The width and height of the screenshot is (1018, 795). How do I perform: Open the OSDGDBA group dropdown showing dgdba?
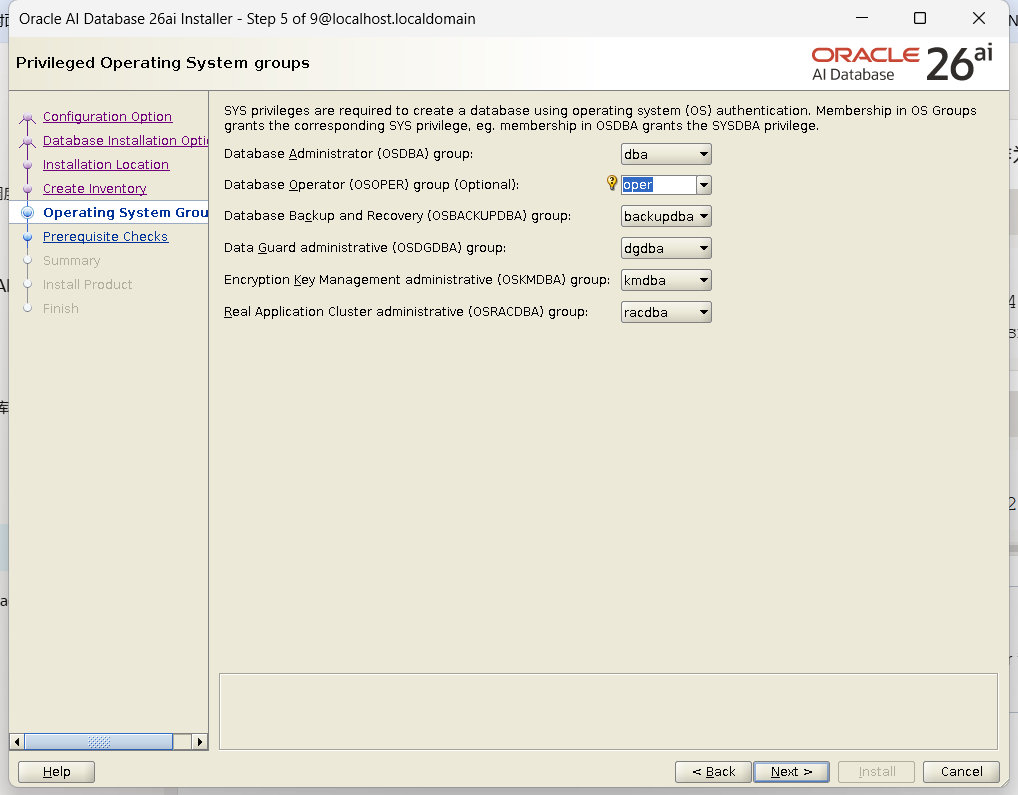[666, 248]
